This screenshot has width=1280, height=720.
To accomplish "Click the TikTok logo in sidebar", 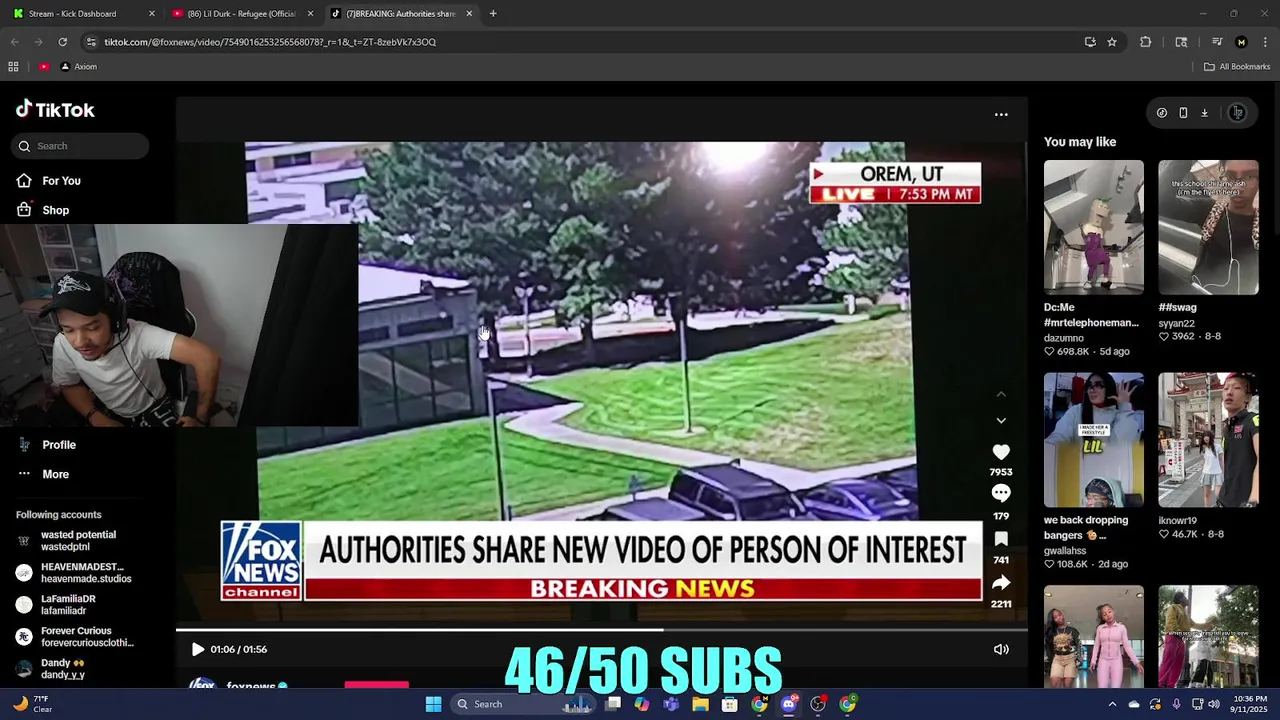I will (x=55, y=110).
